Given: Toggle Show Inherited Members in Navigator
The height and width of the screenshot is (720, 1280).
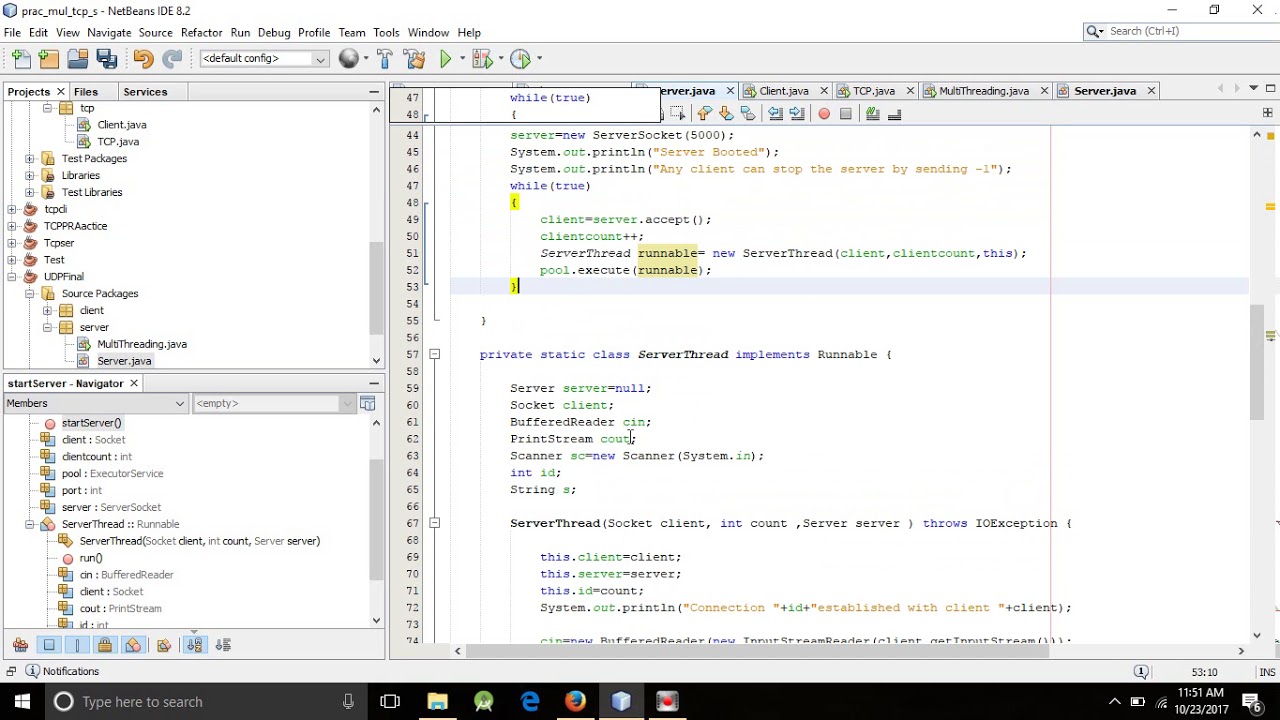Looking at the screenshot, I should [21, 645].
